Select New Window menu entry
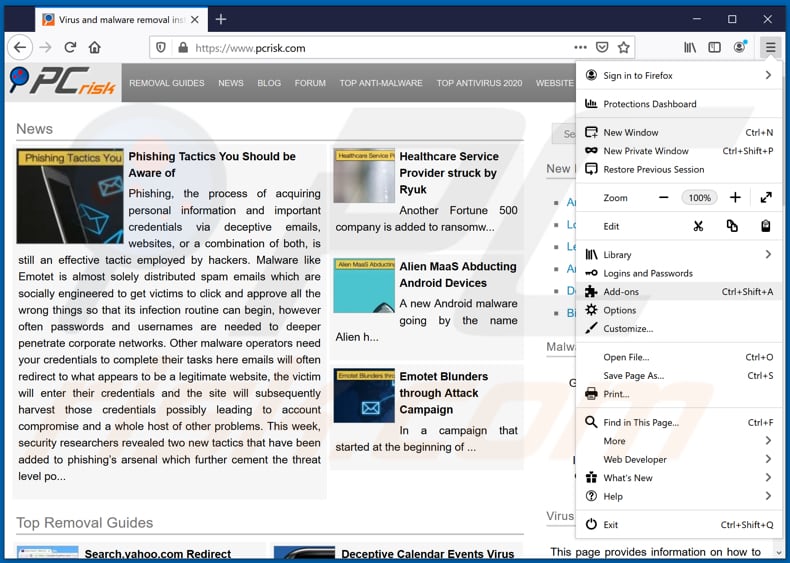 click(679, 133)
